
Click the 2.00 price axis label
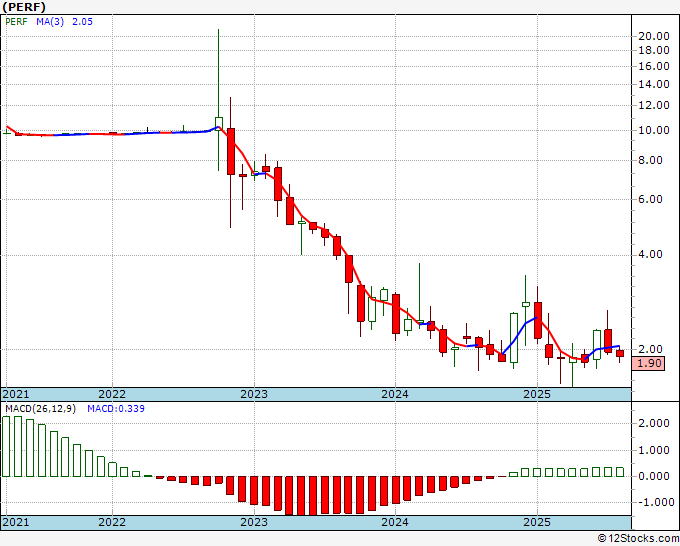click(651, 349)
